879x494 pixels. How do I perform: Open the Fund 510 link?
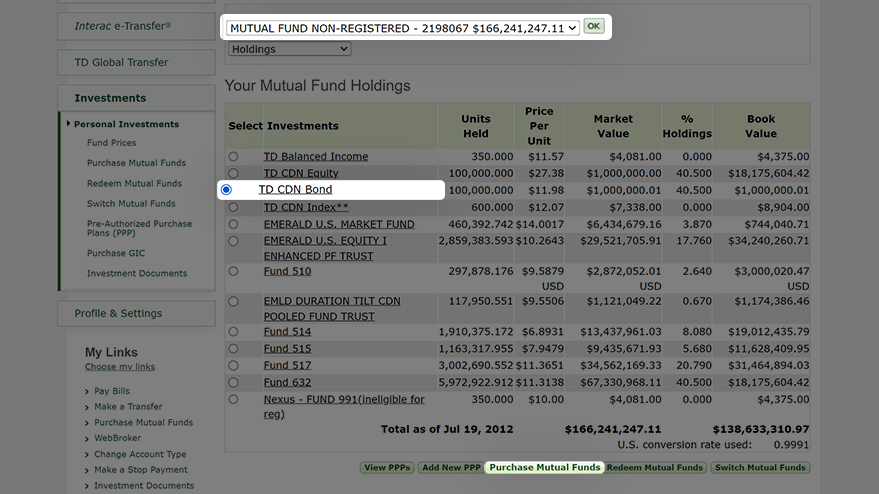(x=288, y=271)
